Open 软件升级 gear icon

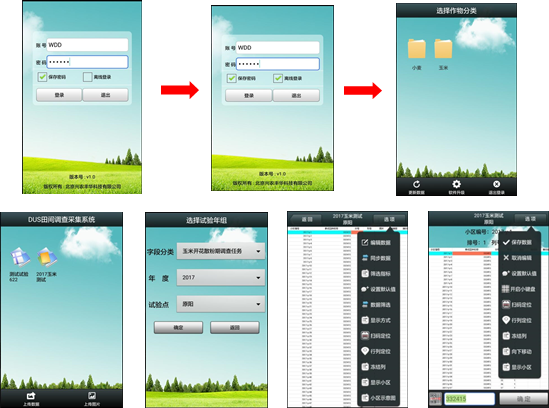point(456,184)
